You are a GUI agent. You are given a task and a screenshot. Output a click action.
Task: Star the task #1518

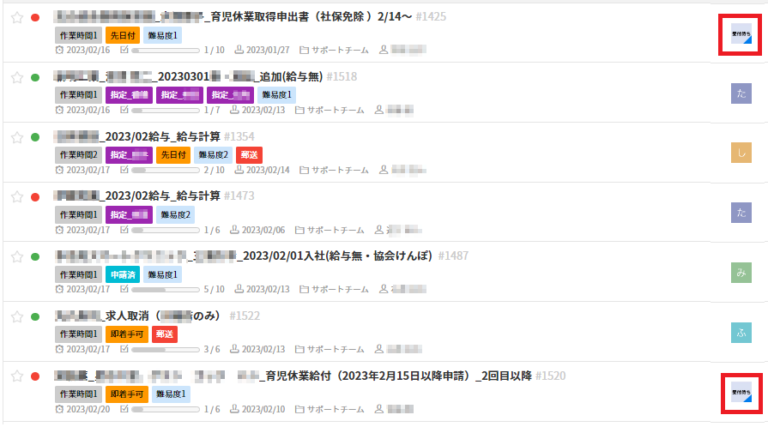pos(17,77)
